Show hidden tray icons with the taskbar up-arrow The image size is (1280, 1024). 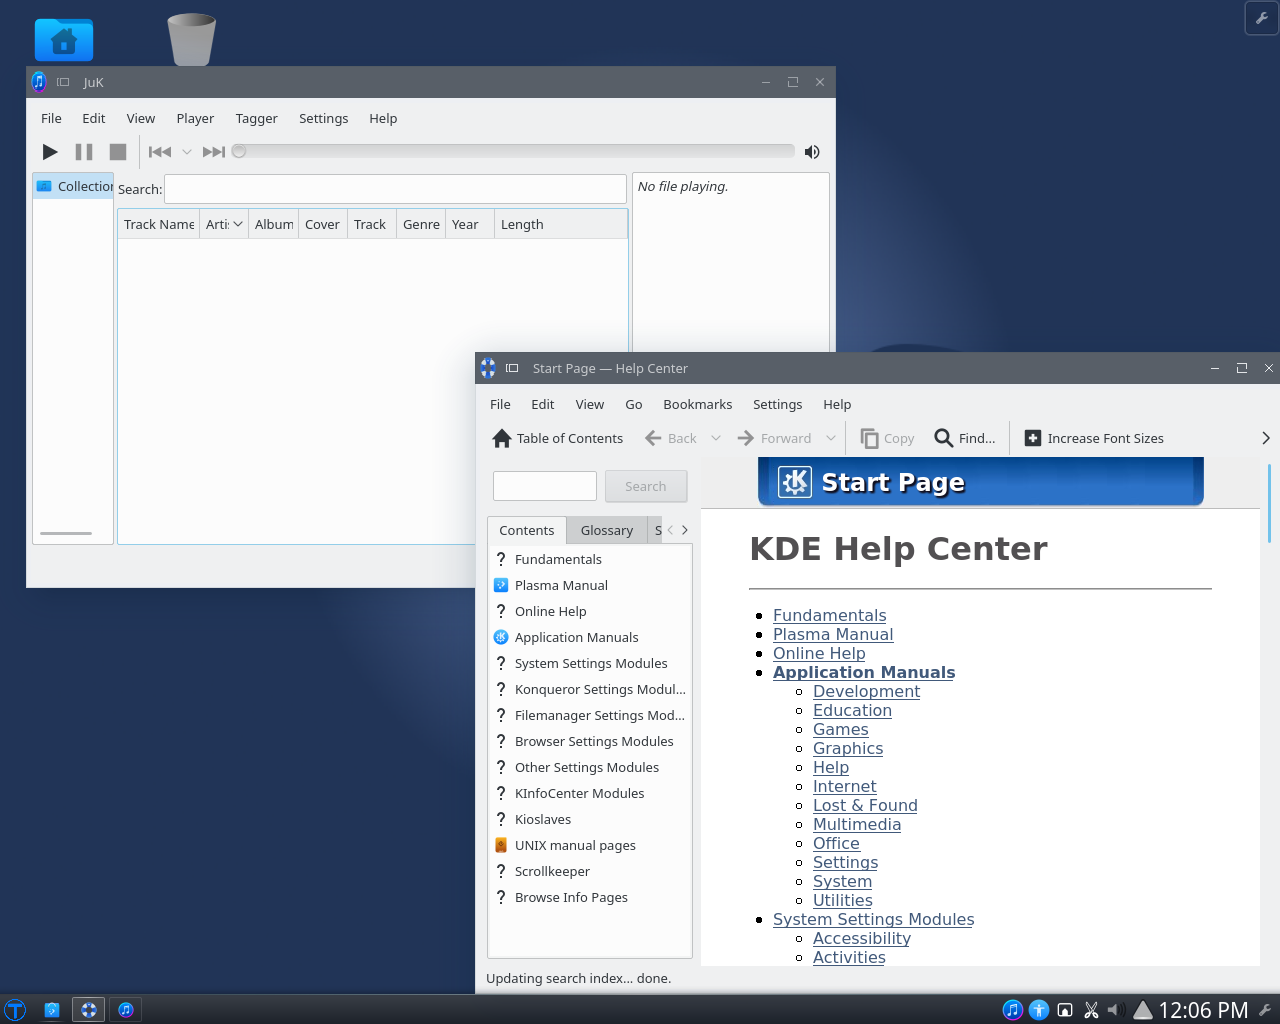[1143, 1010]
